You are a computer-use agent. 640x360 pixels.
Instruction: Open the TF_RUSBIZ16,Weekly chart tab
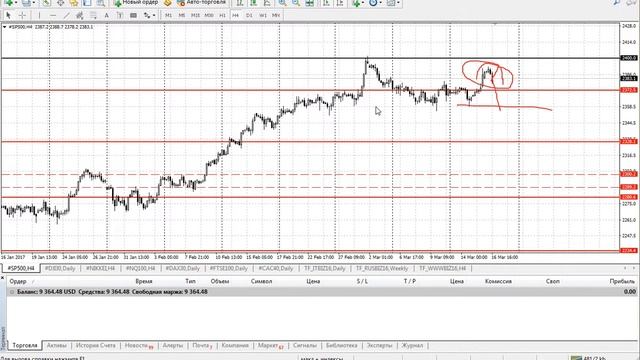(x=382, y=268)
